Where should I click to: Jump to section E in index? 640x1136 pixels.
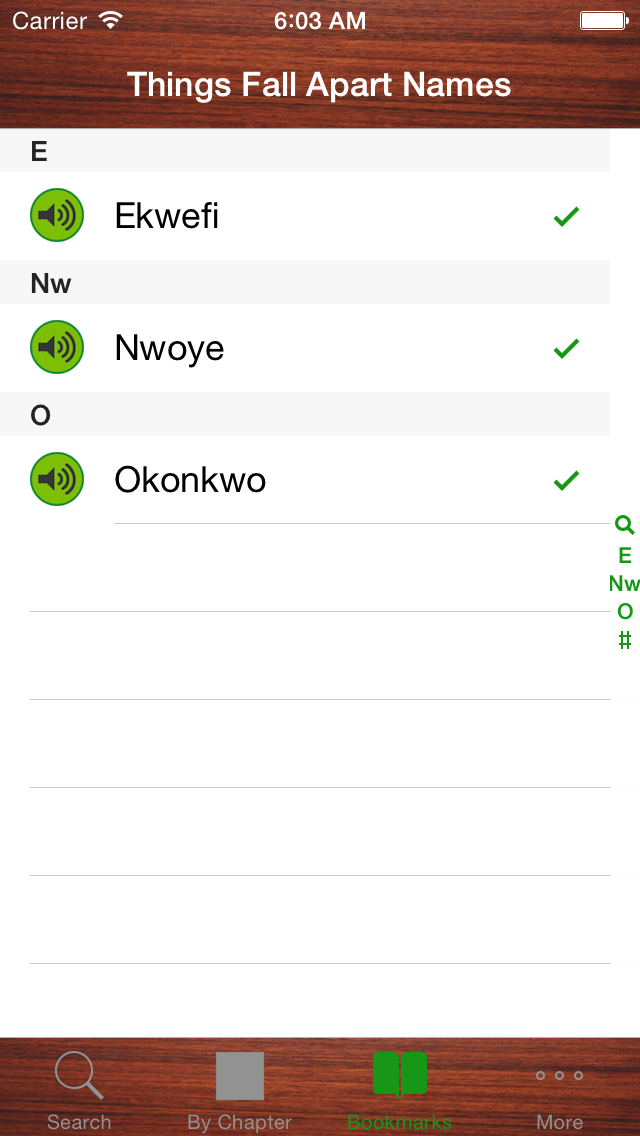625,556
